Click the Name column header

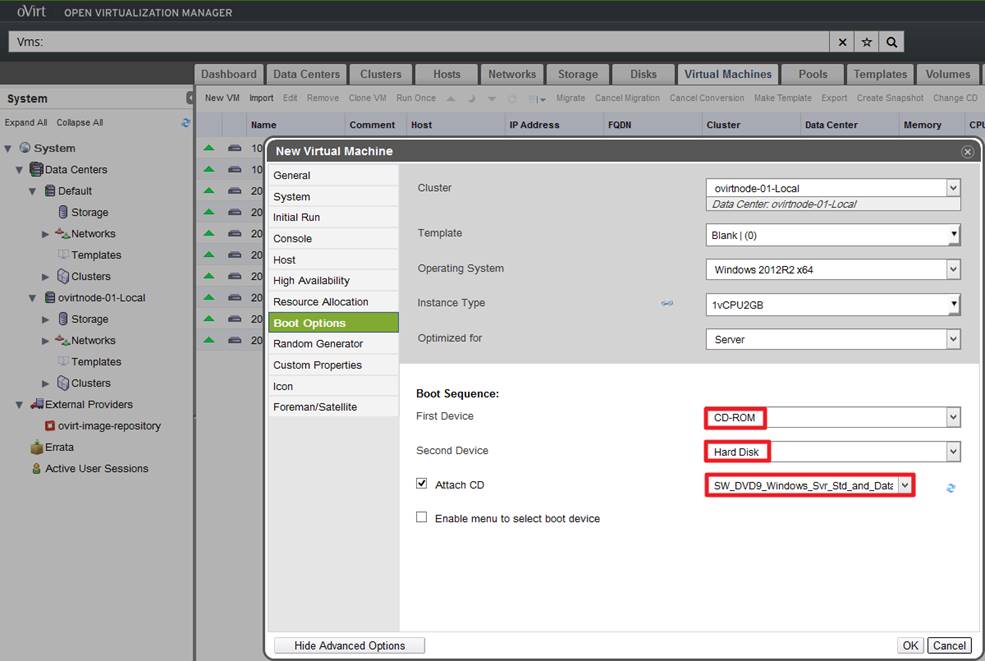(264, 125)
